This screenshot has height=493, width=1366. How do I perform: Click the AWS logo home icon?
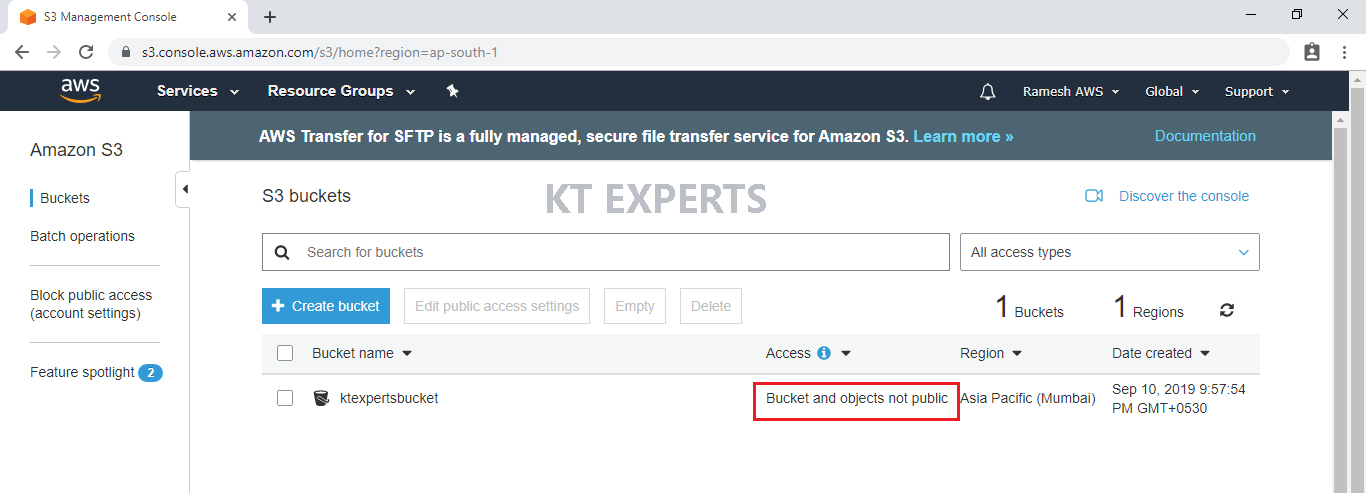click(x=80, y=91)
